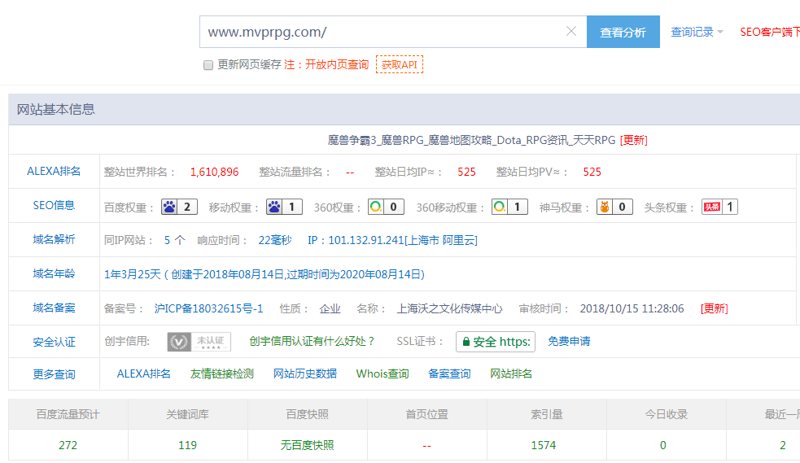The width and height of the screenshot is (800, 463).
Task: Click the 获取API button
Action: coord(399,65)
